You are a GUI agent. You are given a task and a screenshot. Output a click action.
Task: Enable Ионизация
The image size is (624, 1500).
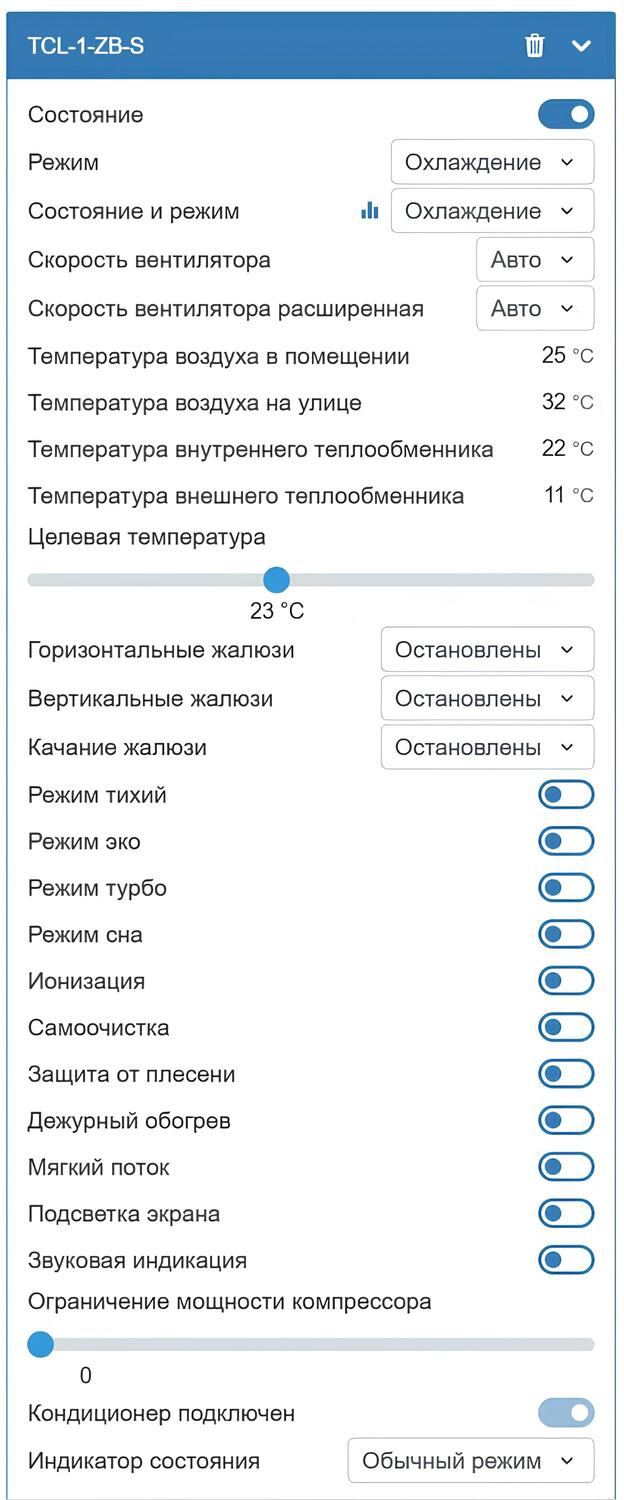[x=566, y=980]
